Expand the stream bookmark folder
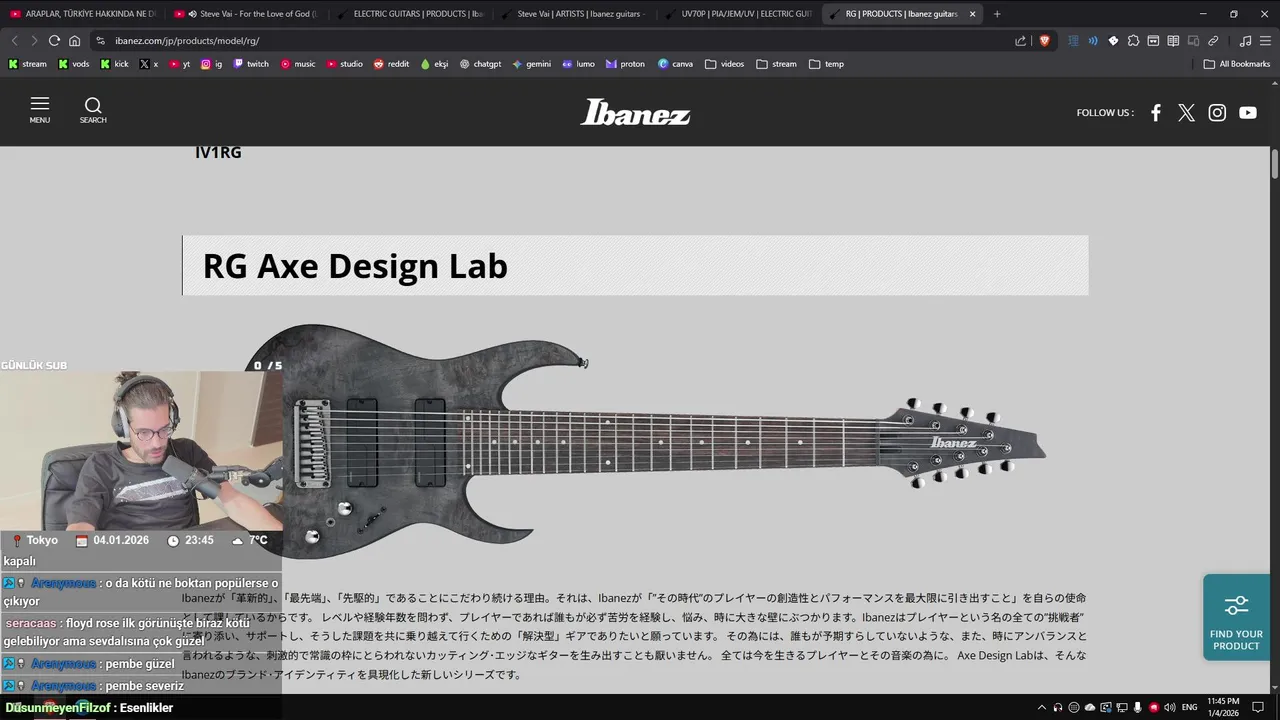The height and width of the screenshot is (720, 1280). pyautogui.click(x=777, y=64)
